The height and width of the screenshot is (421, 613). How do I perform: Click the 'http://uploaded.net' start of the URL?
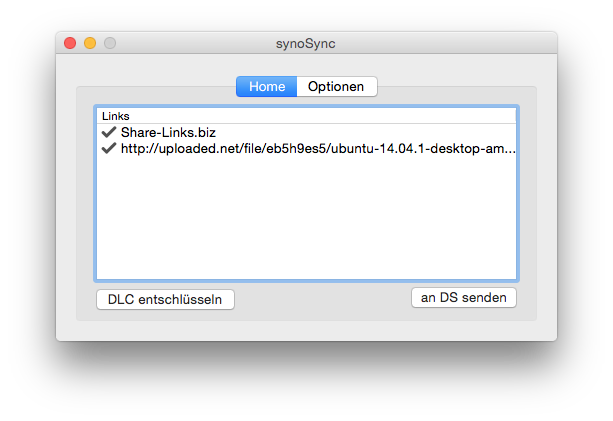(x=181, y=149)
